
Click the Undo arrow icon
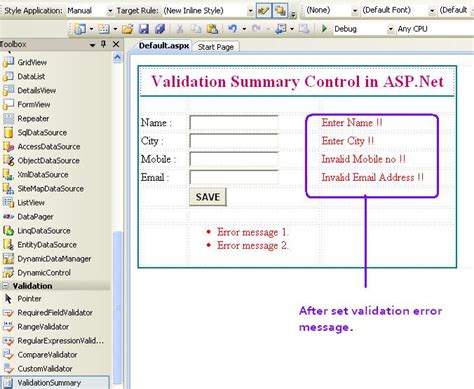pos(232,29)
